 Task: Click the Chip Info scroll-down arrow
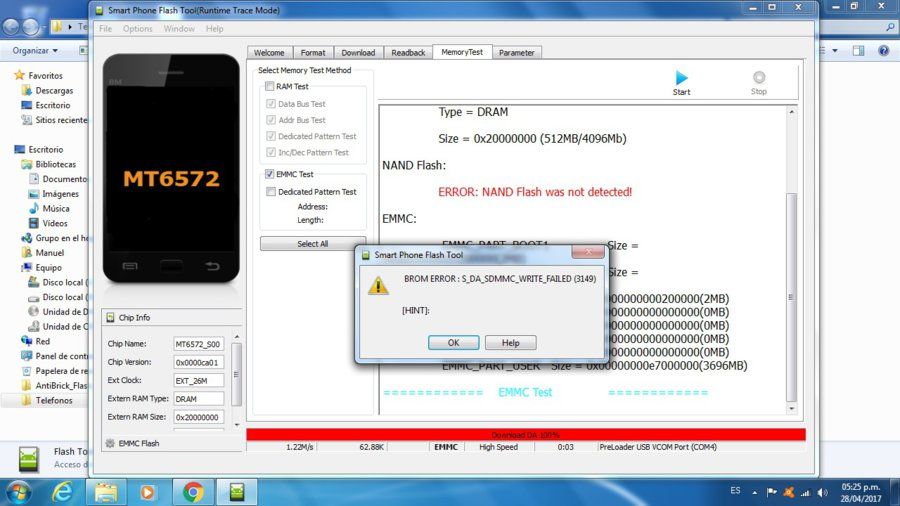(236, 425)
